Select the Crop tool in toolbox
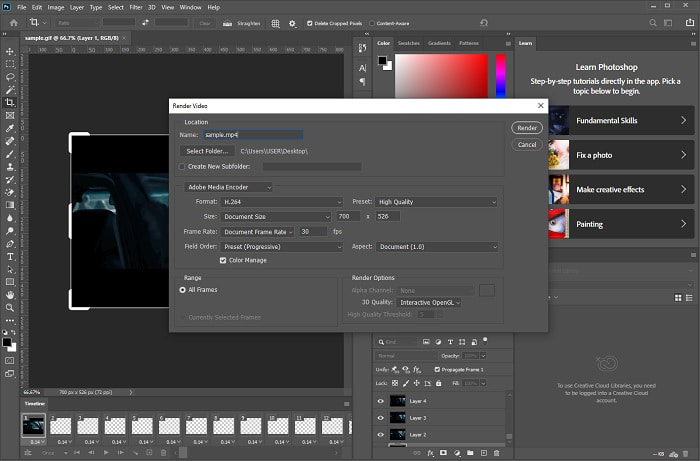Viewport: 700px width, 461px height. pos(10,103)
